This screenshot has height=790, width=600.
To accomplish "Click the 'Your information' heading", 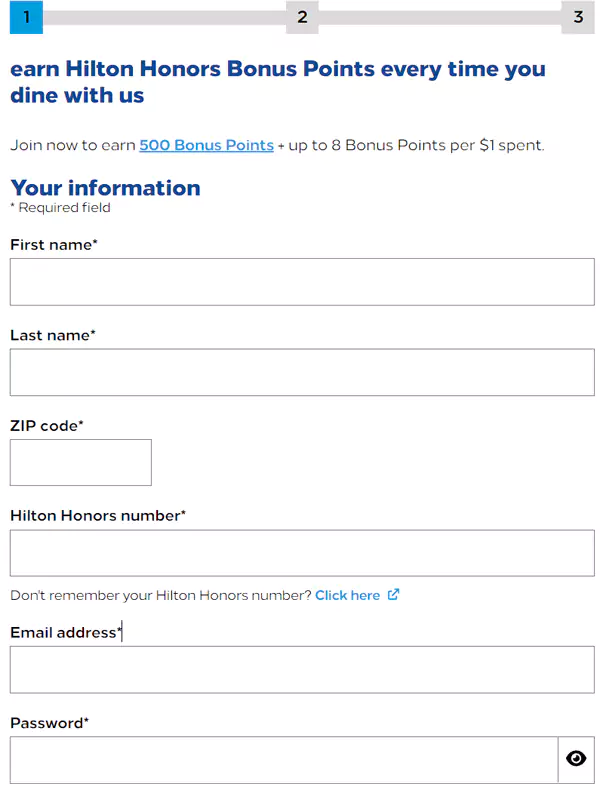I will [105, 188].
